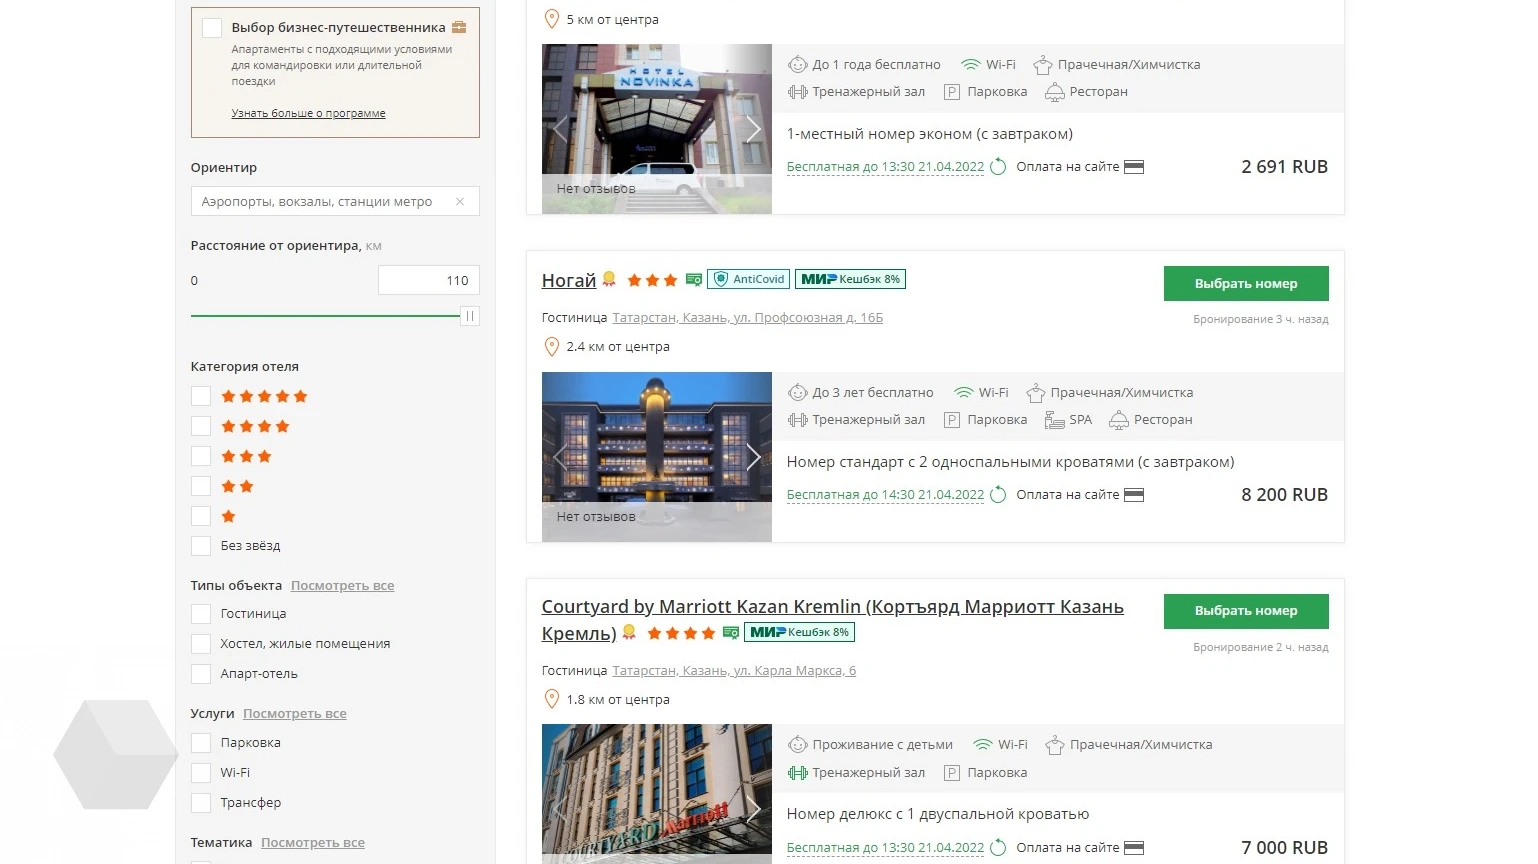
Task: Click the SPA amenity icon for Ногай
Action: coord(1054,420)
